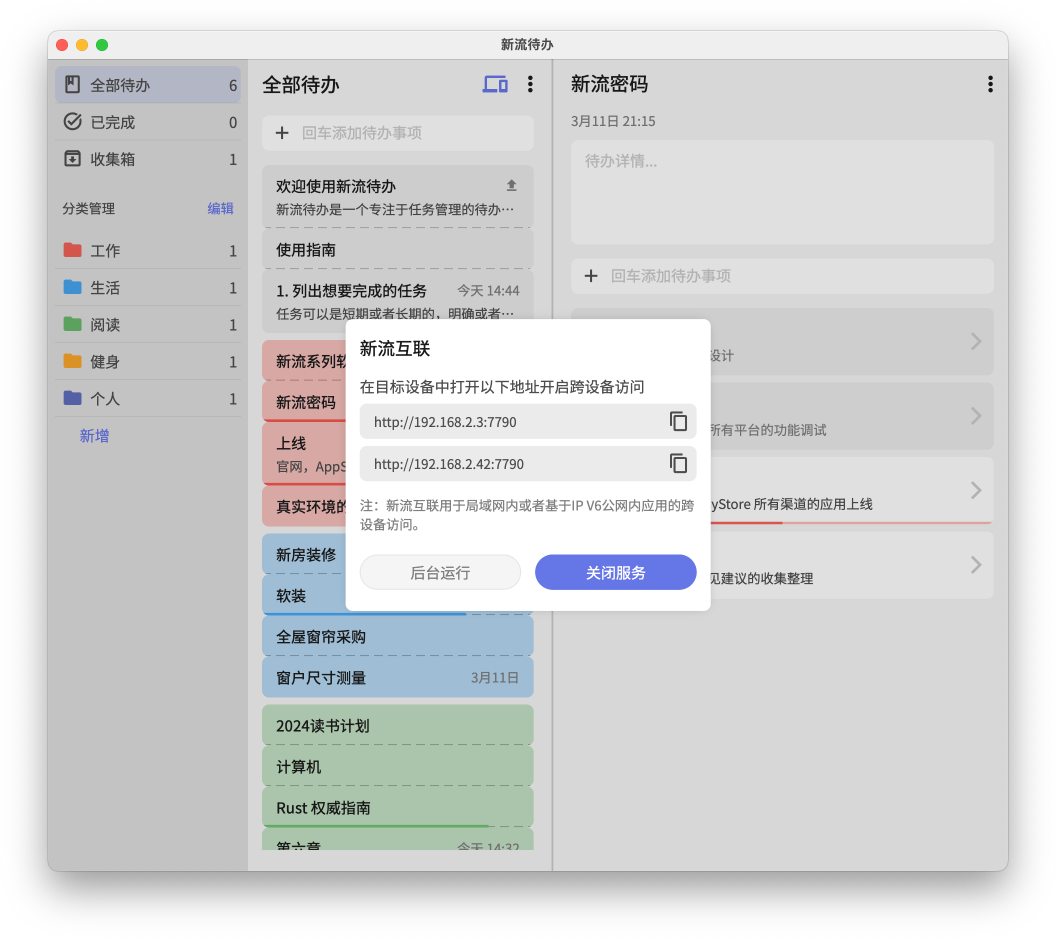Expand the 建议的收集整理 subtask chevron
1056x938 pixels.
(x=975, y=564)
